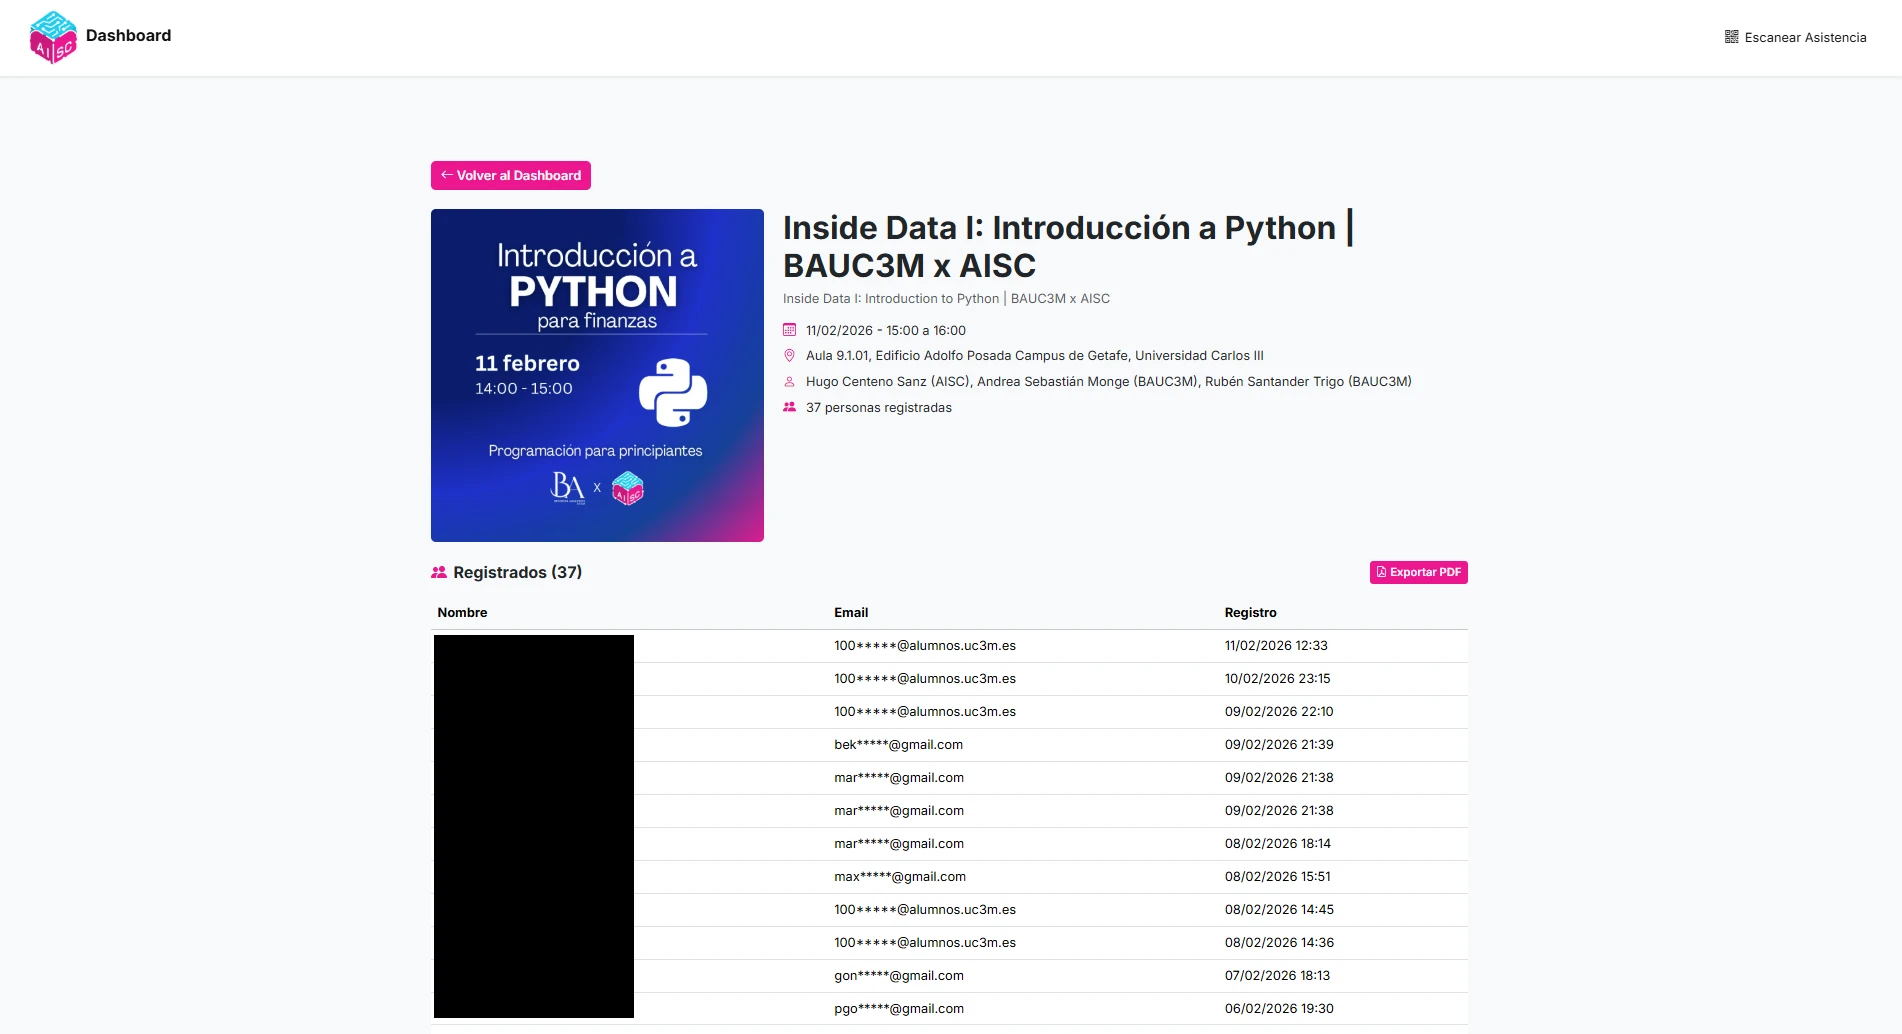Select the pgo*****@gmail.com email cell
The height and width of the screenshot is (1034, 1902).
(x=899, y=1009)
